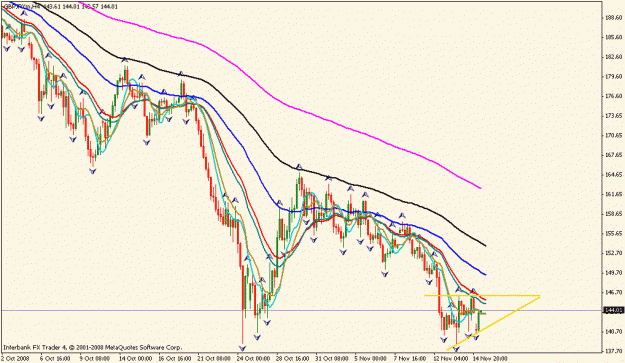Image resolution: width=625 pixels, height=363 pixels.
Task: Click the 158.65 price axis label
Action: [614, 214]
